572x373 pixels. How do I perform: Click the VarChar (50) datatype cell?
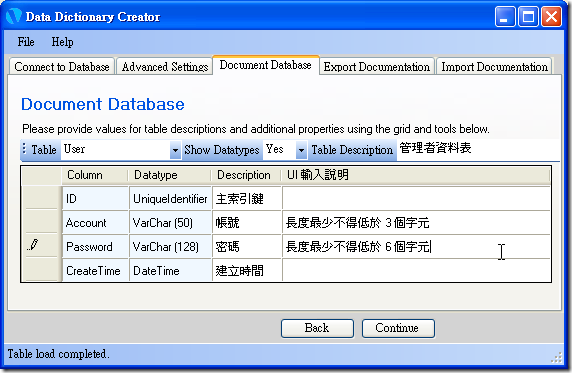click(x=170, y=223)
